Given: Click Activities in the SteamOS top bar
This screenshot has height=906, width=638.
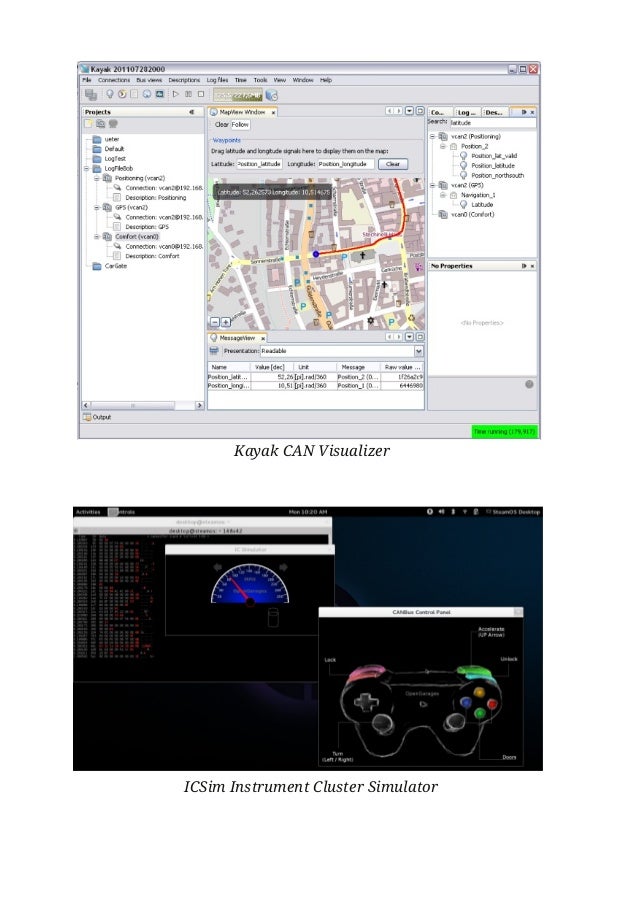Looking at the screenshot, I should point(88,512).
